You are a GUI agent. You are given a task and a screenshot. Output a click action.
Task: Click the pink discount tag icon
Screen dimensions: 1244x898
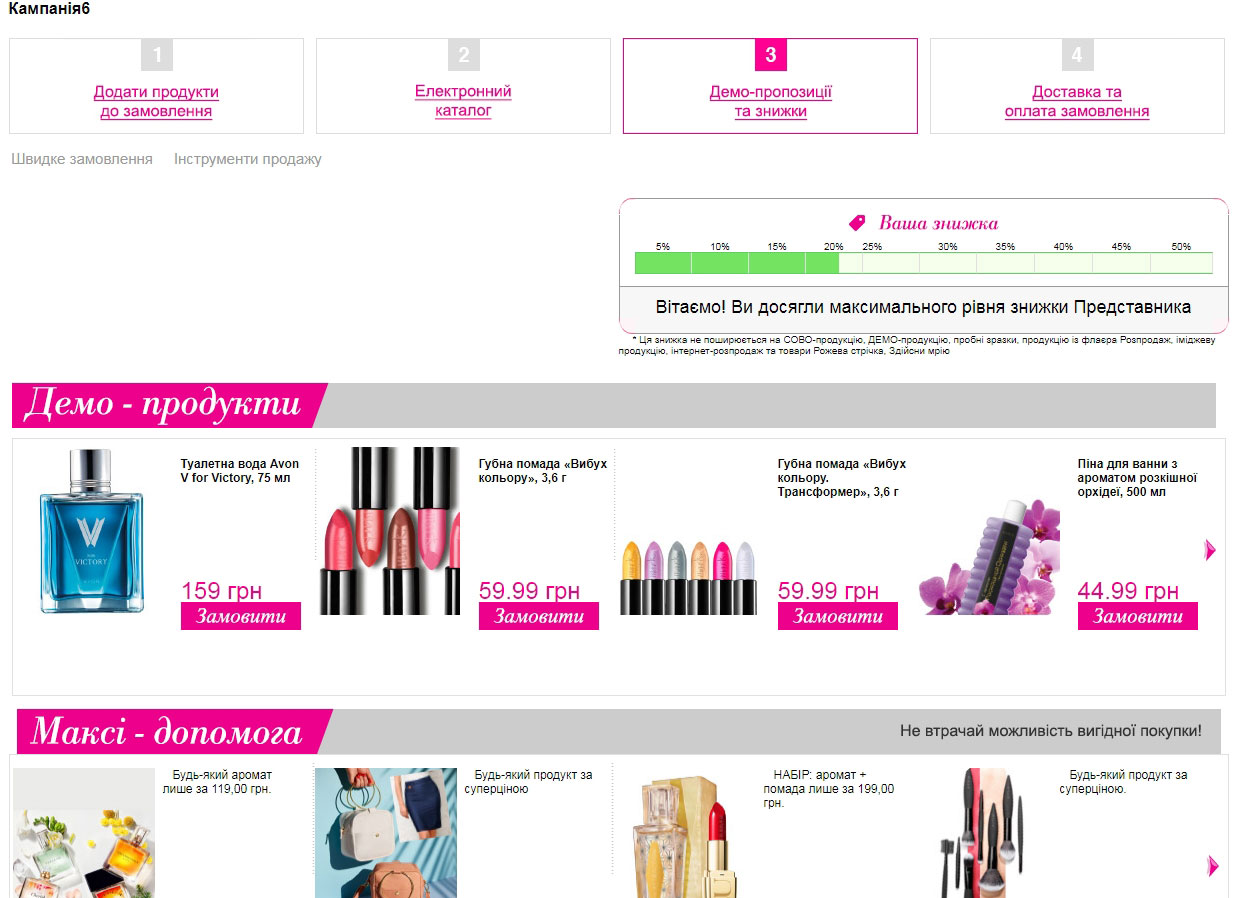tap(856, 222)
